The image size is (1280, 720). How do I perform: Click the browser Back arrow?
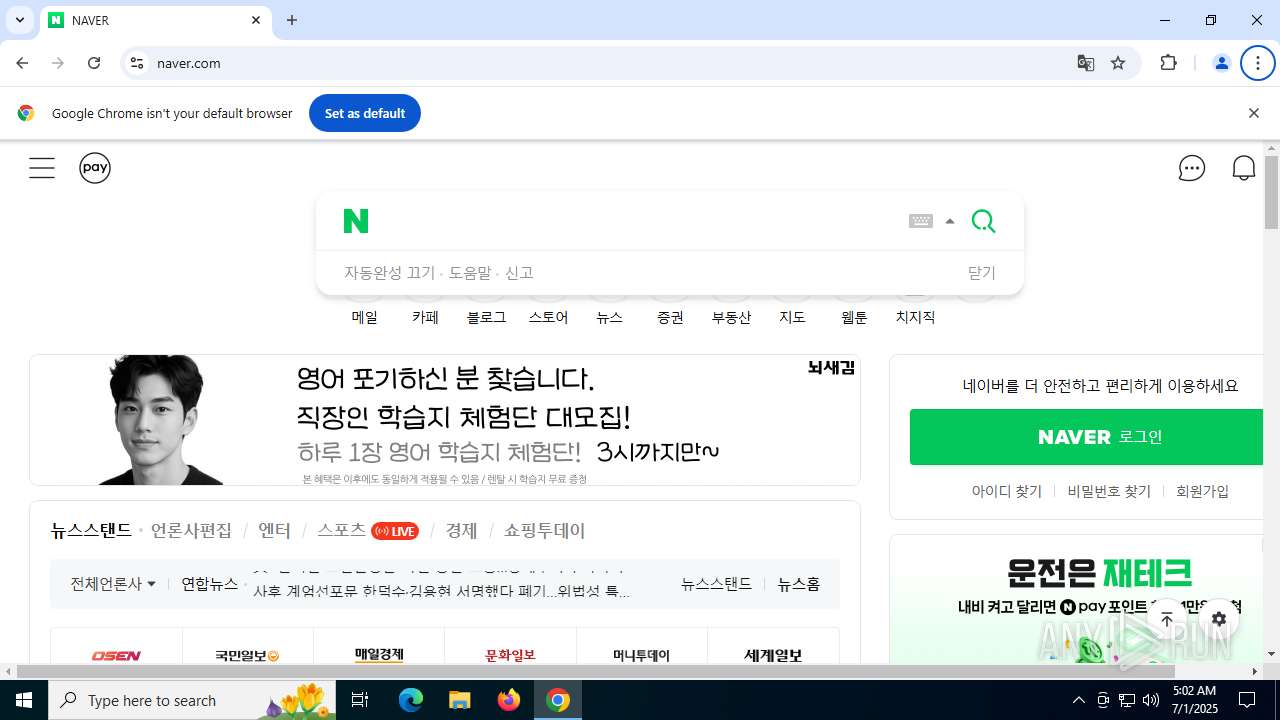click(x=22, y=63)
